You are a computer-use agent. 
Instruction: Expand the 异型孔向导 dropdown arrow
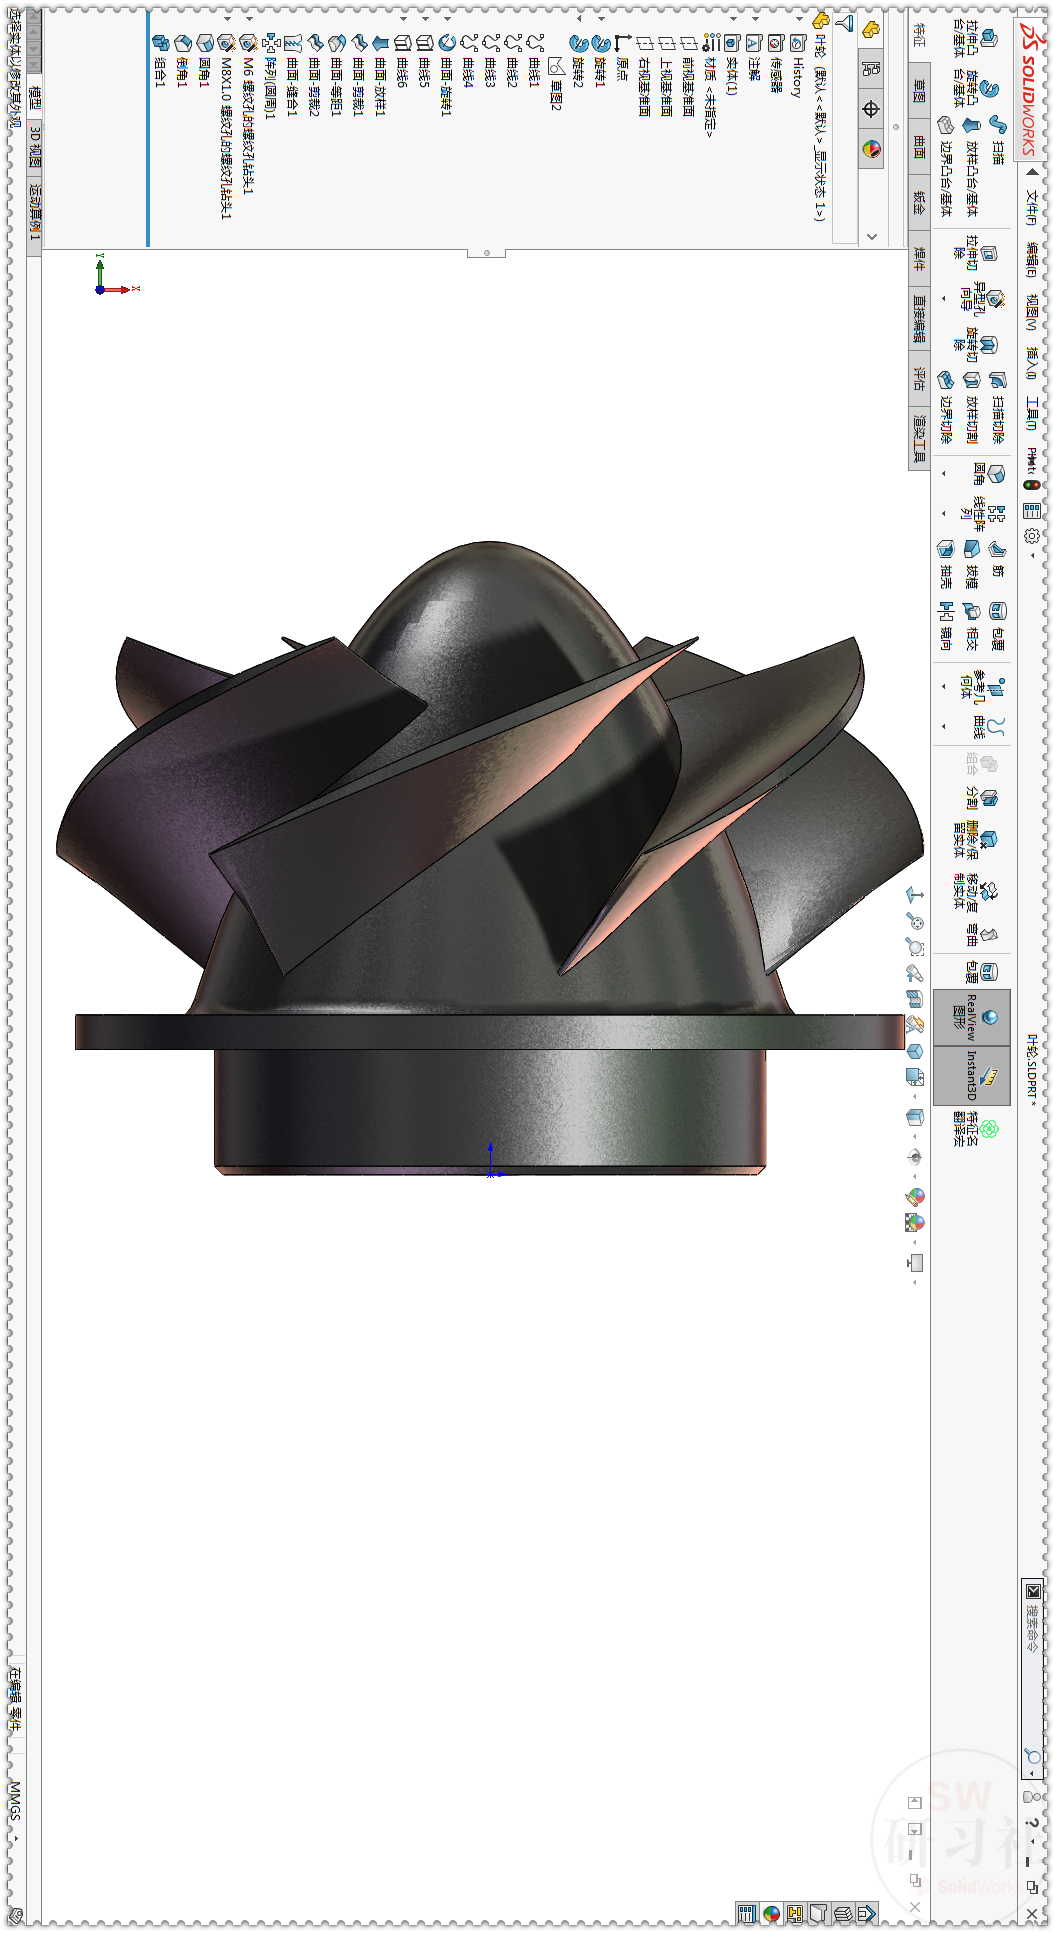click(x=944, y=299)
